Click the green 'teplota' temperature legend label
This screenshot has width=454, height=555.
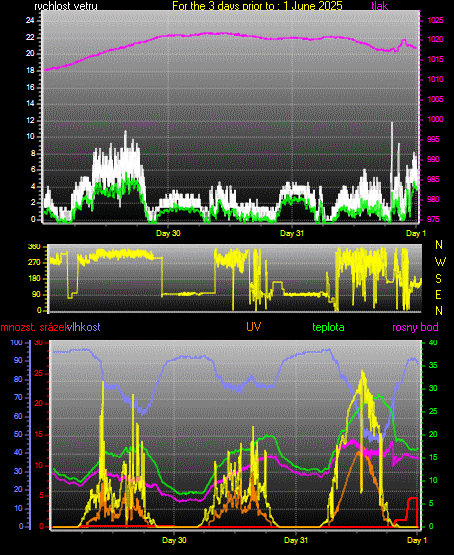[328, 327]
